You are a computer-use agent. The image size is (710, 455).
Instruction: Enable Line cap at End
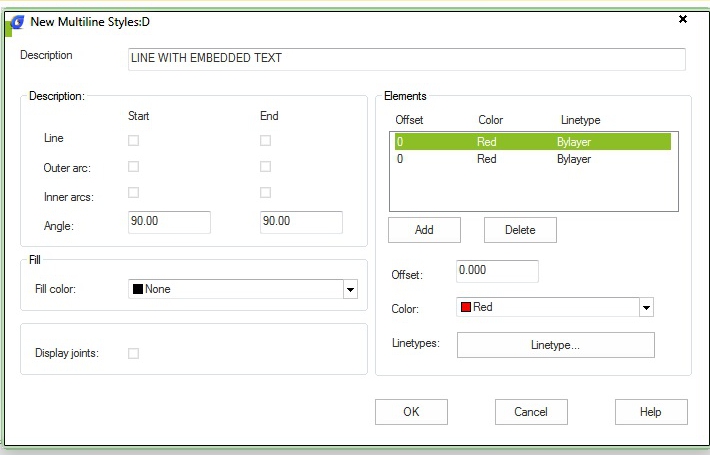pos(265,140)
